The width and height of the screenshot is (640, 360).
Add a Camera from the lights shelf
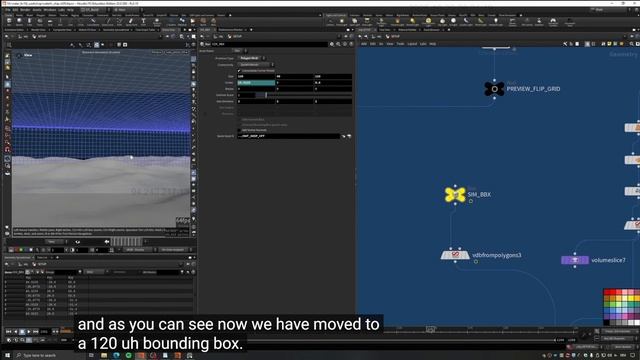pyautogui.click(x=330, y=22)
